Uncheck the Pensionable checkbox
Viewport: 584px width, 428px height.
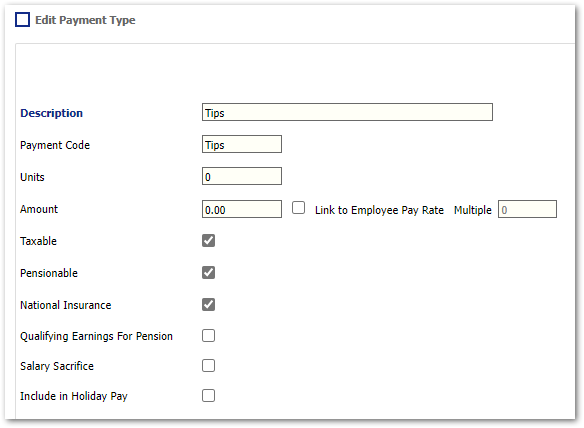point(209,273)
